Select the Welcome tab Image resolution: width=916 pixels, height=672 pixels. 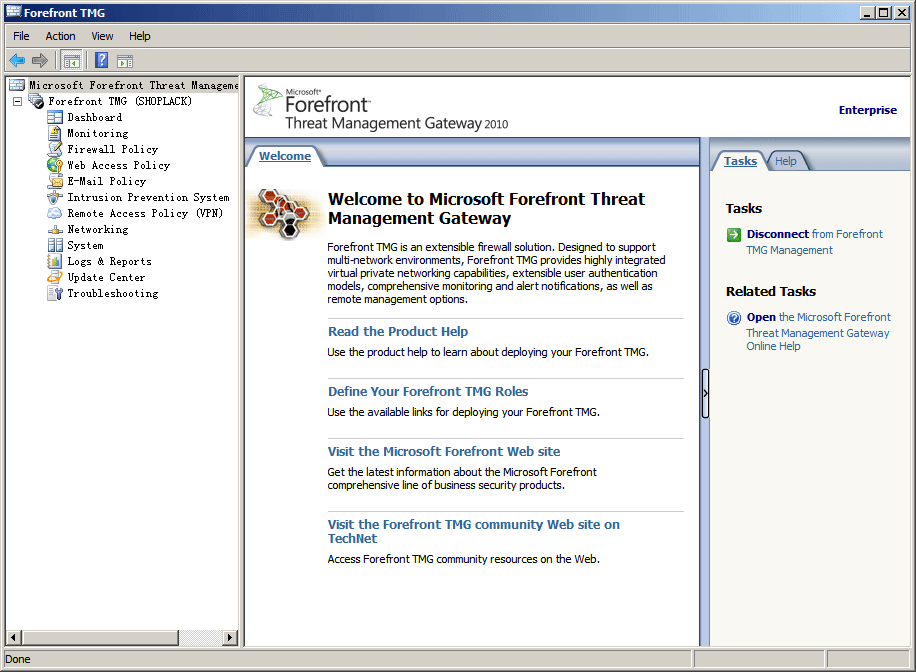(x=285, y=156)
